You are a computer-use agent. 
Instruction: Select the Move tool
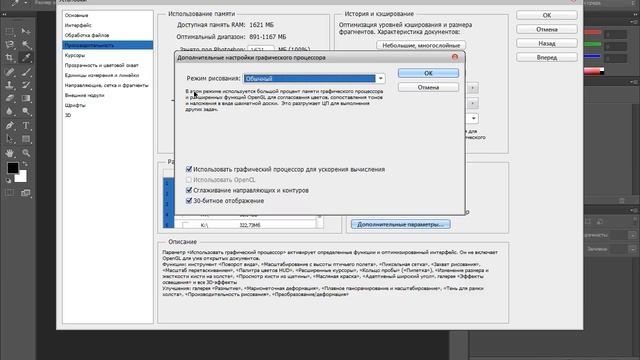click(x=26, y=31)
